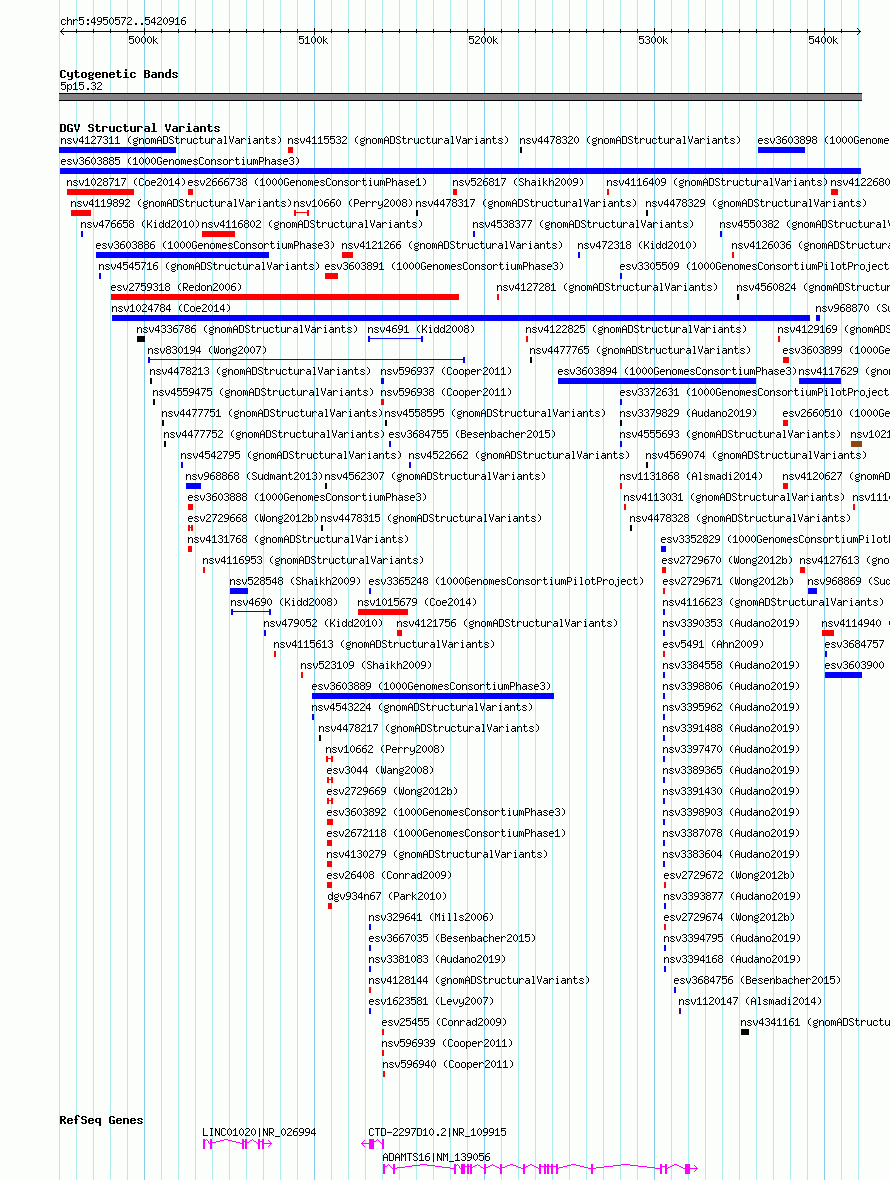Screen dimensions: 890x1180
Task: Click esv26408 (Conrad2009) label
Action: [x=388, y=875]
